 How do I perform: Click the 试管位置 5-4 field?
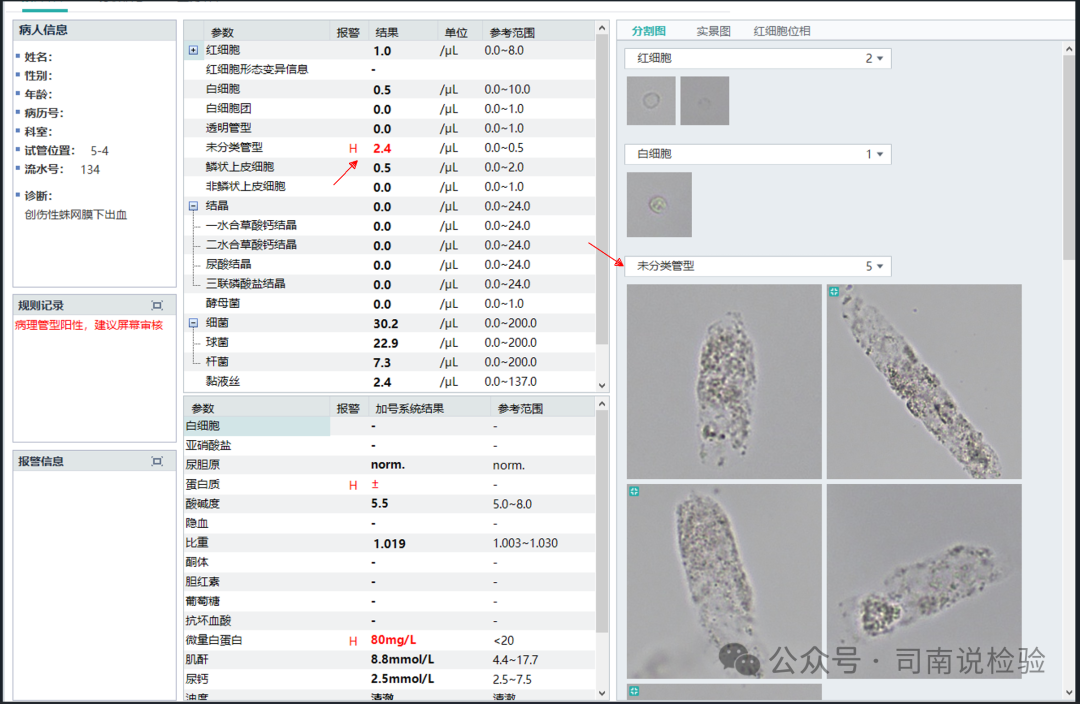tap(66, 151)
